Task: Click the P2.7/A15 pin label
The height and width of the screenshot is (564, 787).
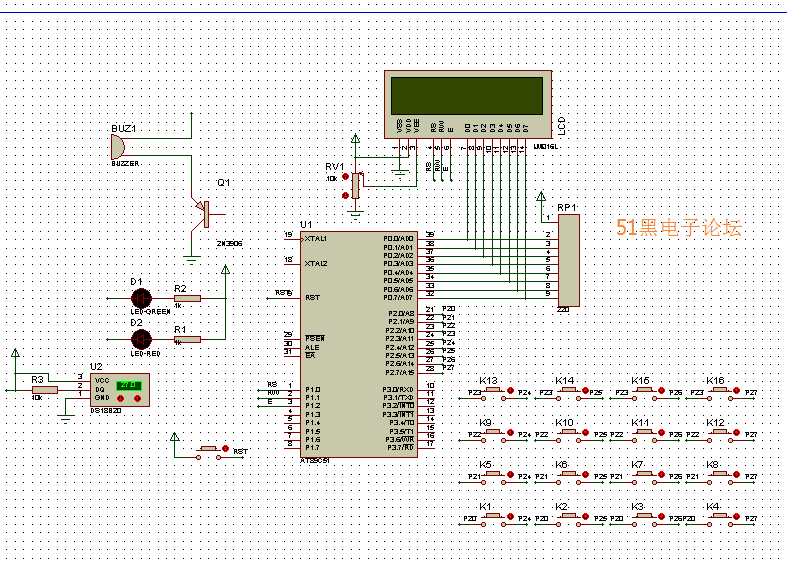Action: [x=400, y=373]
